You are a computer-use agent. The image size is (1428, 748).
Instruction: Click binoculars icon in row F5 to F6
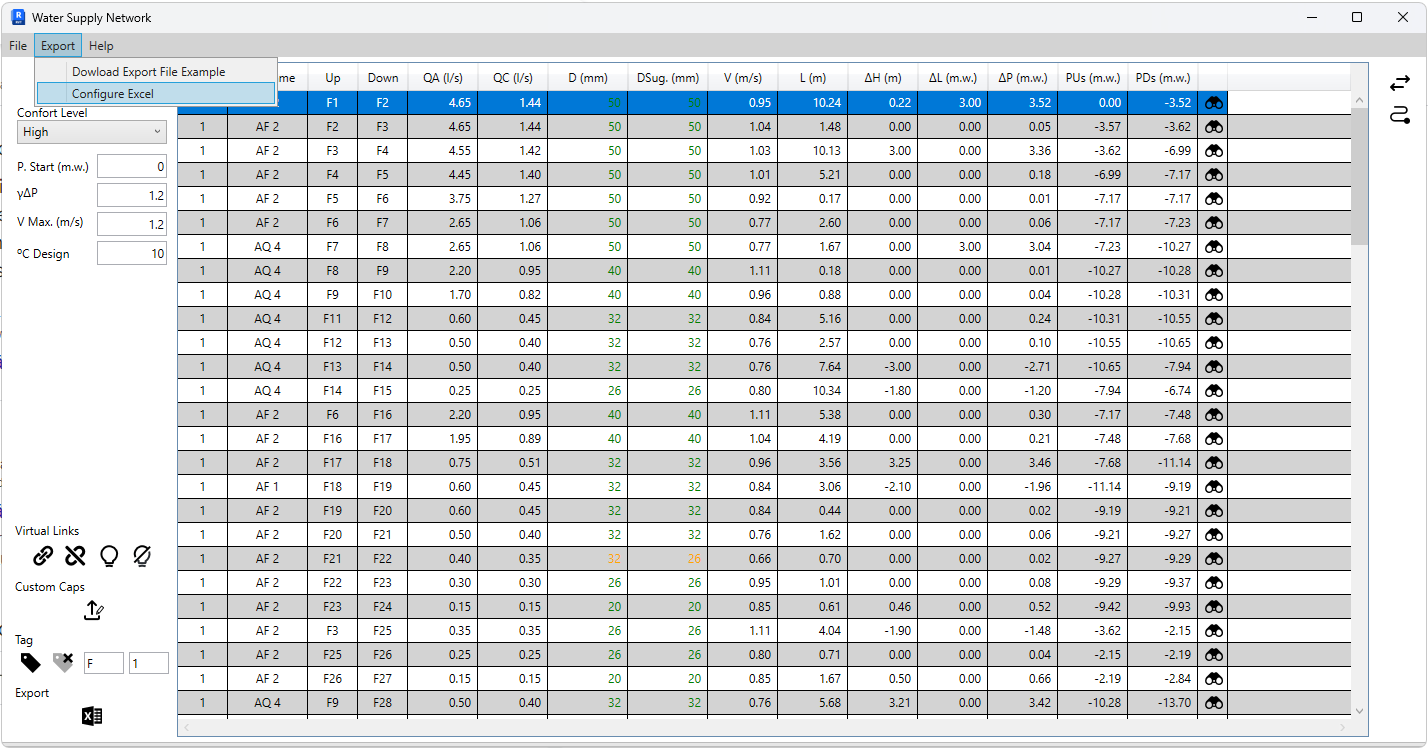1213,199
